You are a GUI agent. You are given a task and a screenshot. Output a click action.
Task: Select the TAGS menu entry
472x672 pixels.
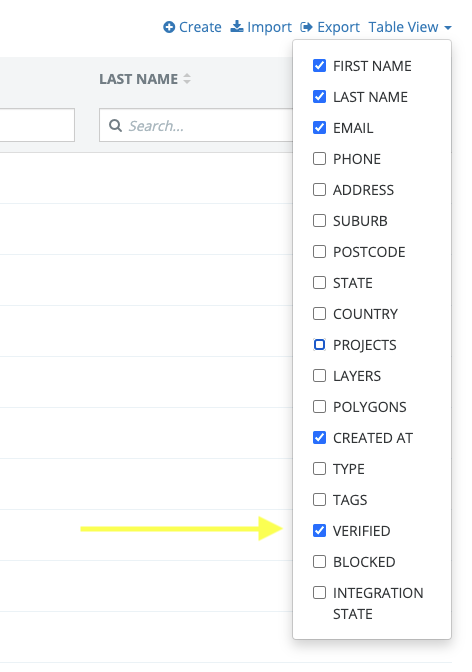click(x=350, y=500)
